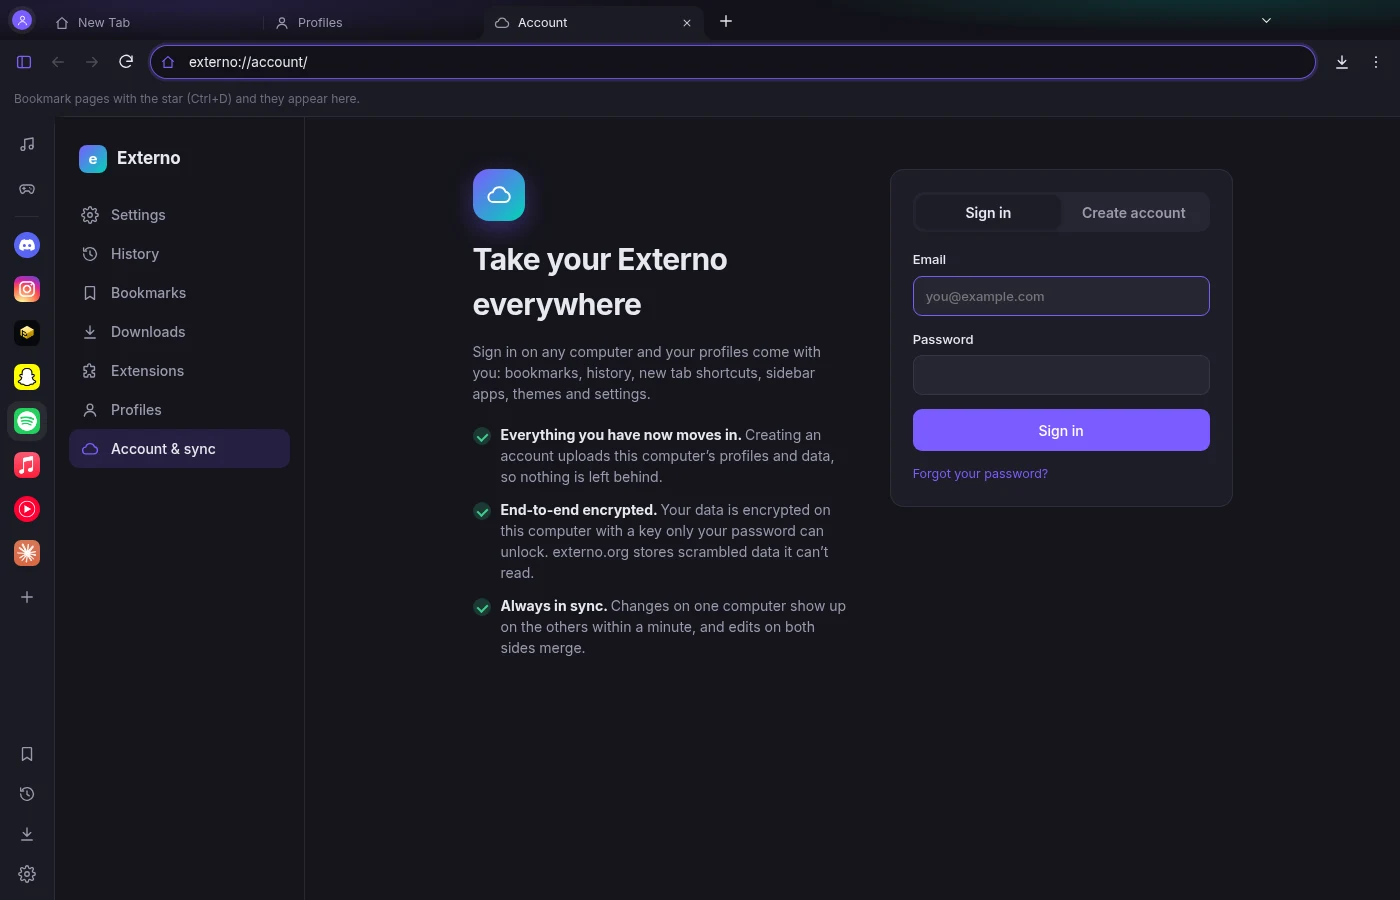Open the bookmarks icon in the lower sidebar
Screen dimensions: 1400x900
pos(27,754)
